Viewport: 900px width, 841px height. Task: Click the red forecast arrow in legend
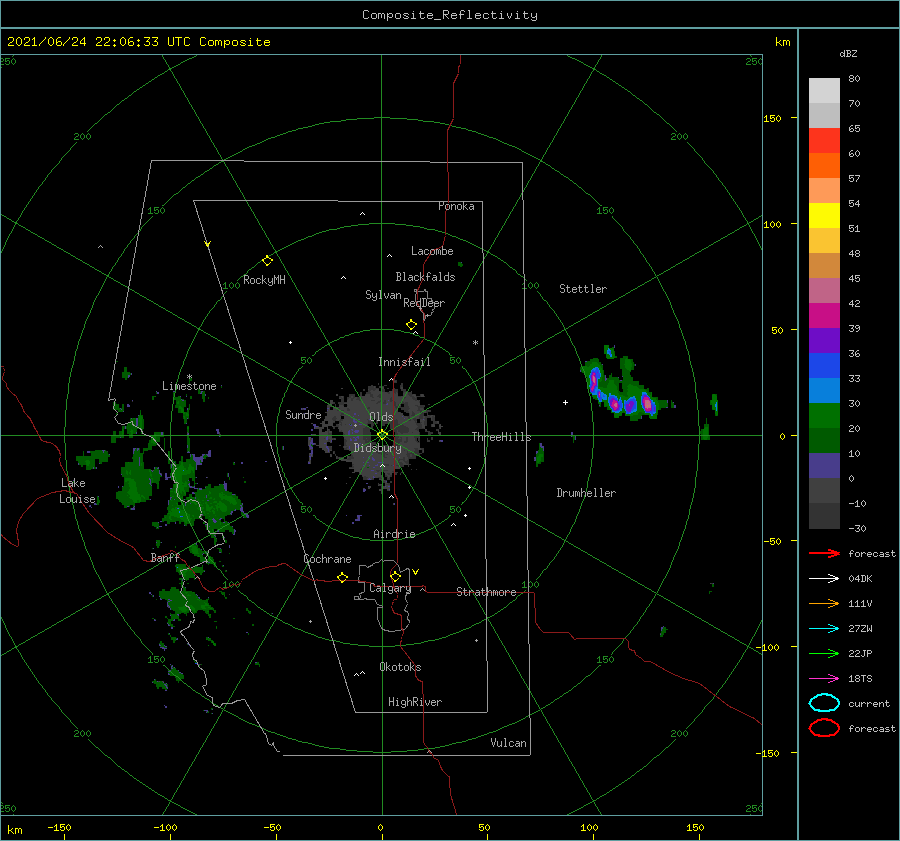(824, 553)
